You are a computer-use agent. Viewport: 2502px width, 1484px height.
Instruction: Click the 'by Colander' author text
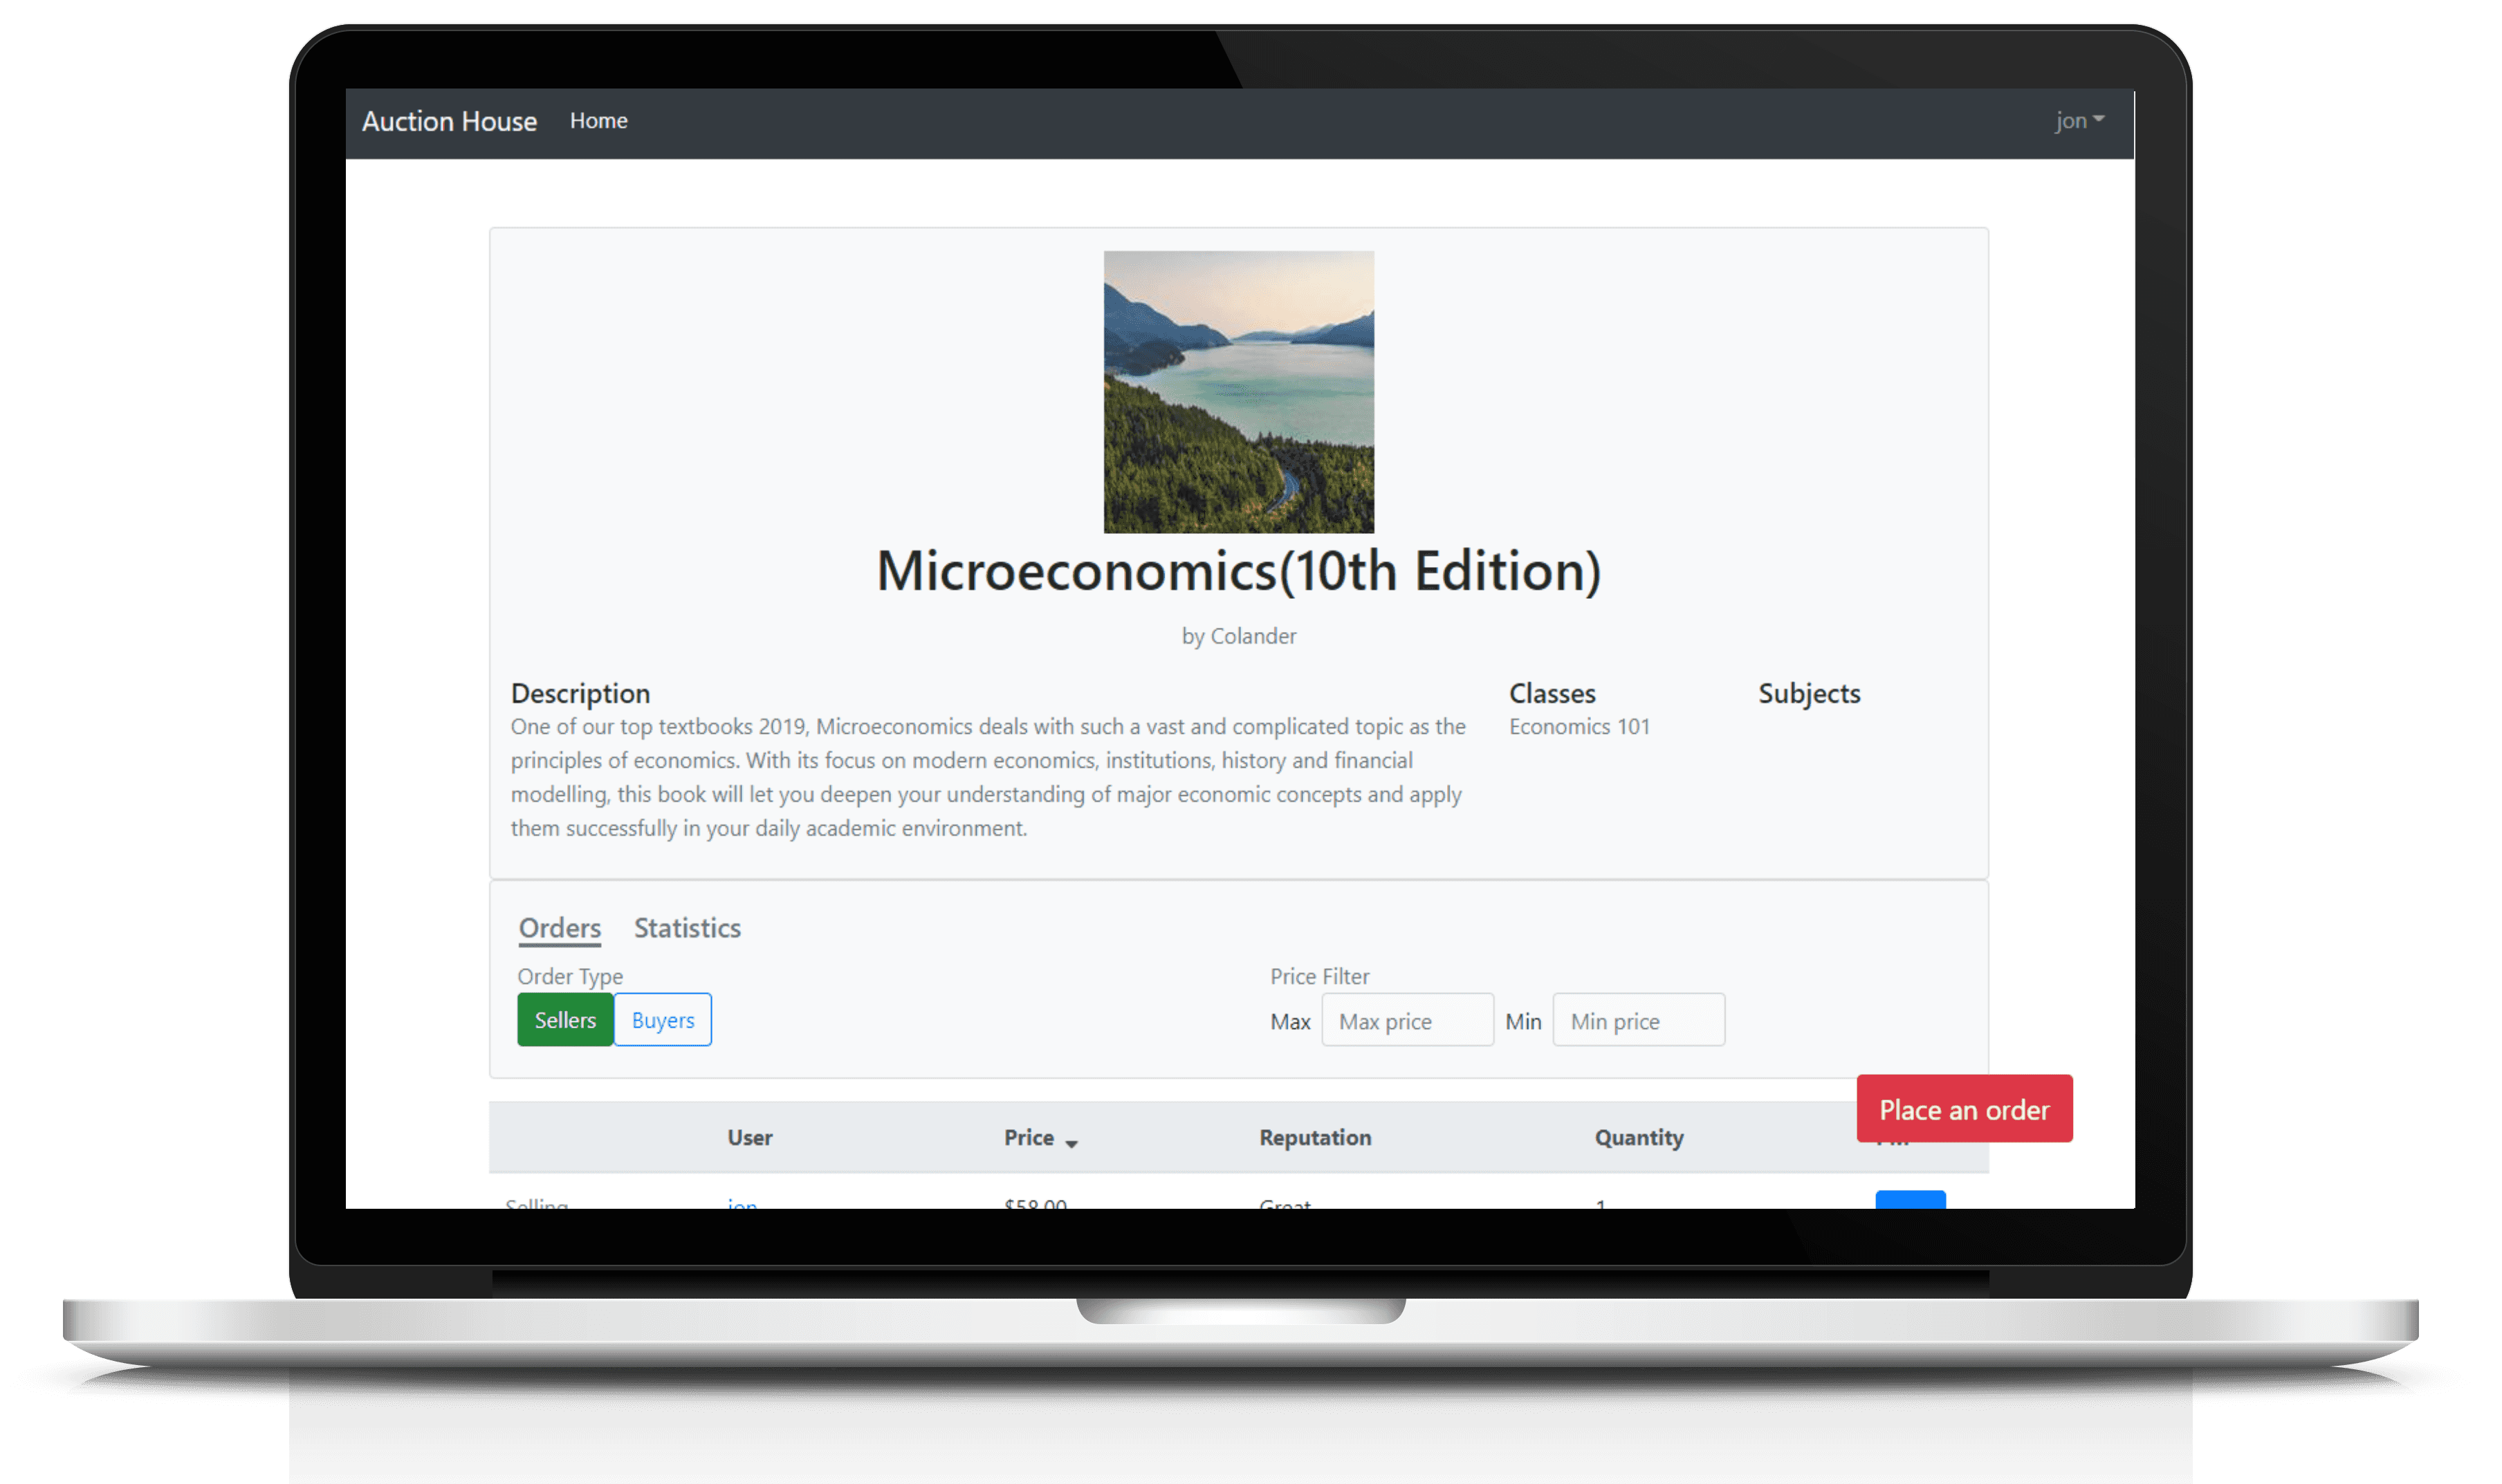[1238, 636]
